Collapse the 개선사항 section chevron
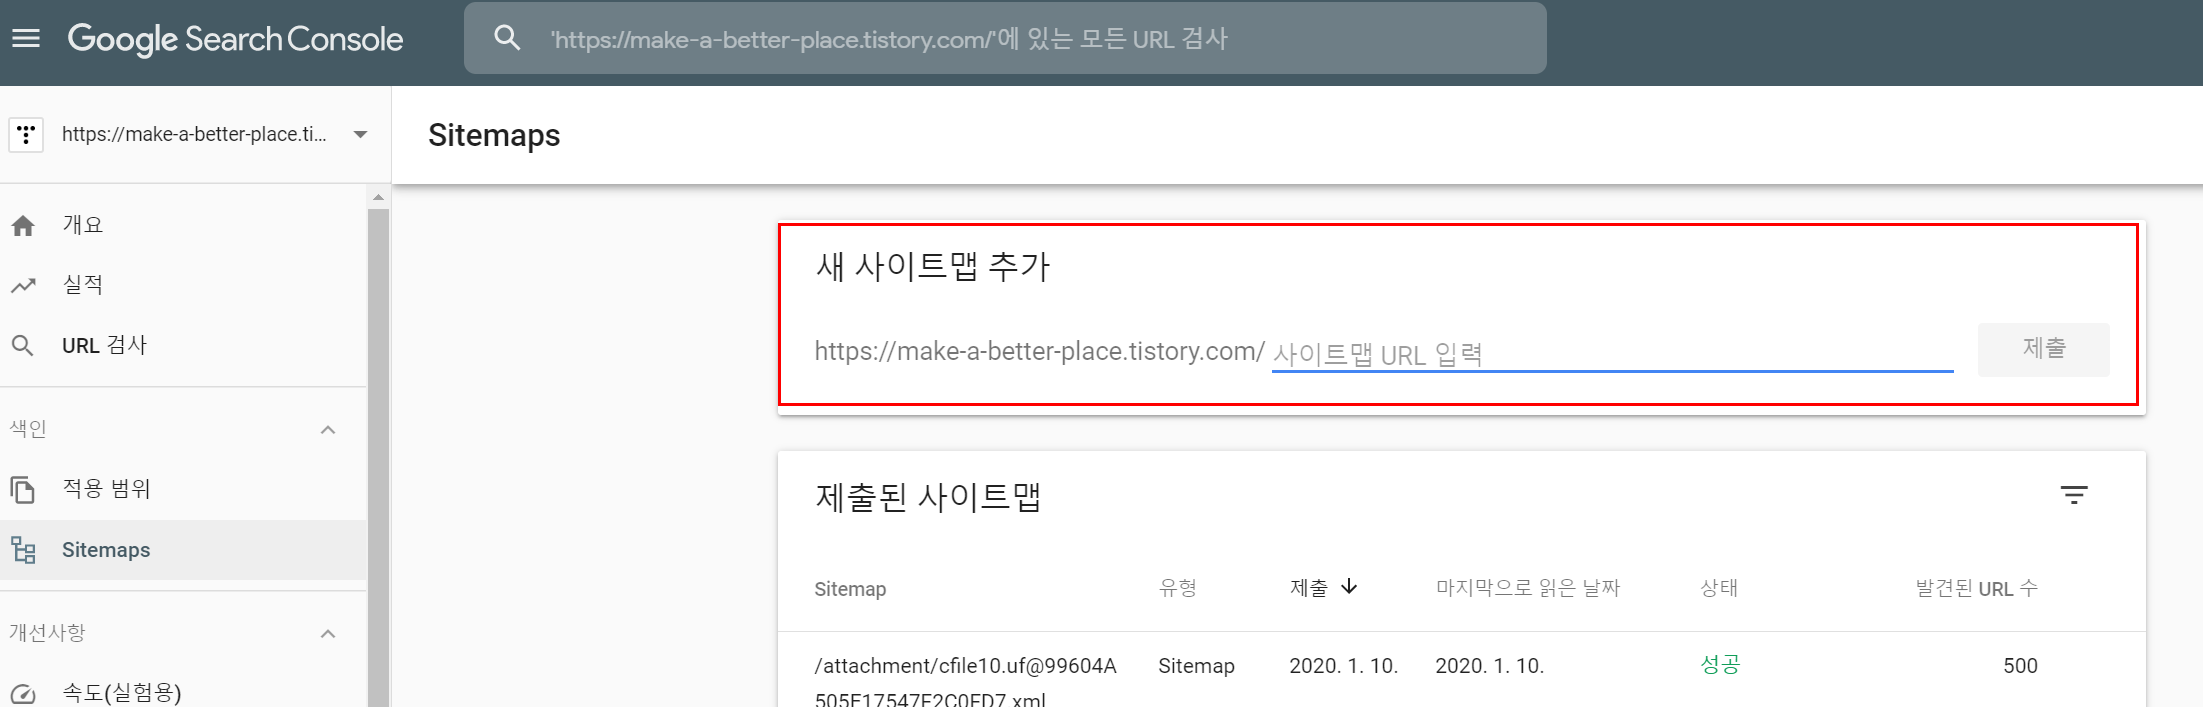This screenshot has height=707, width=2203. [328, 634]
